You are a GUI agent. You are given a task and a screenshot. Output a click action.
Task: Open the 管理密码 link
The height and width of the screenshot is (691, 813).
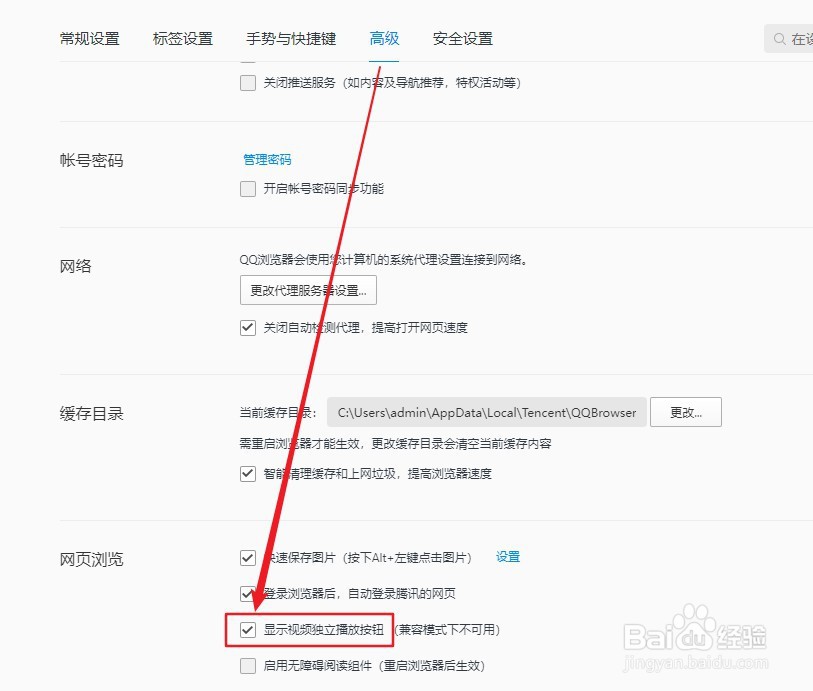(x=268, y=160)
